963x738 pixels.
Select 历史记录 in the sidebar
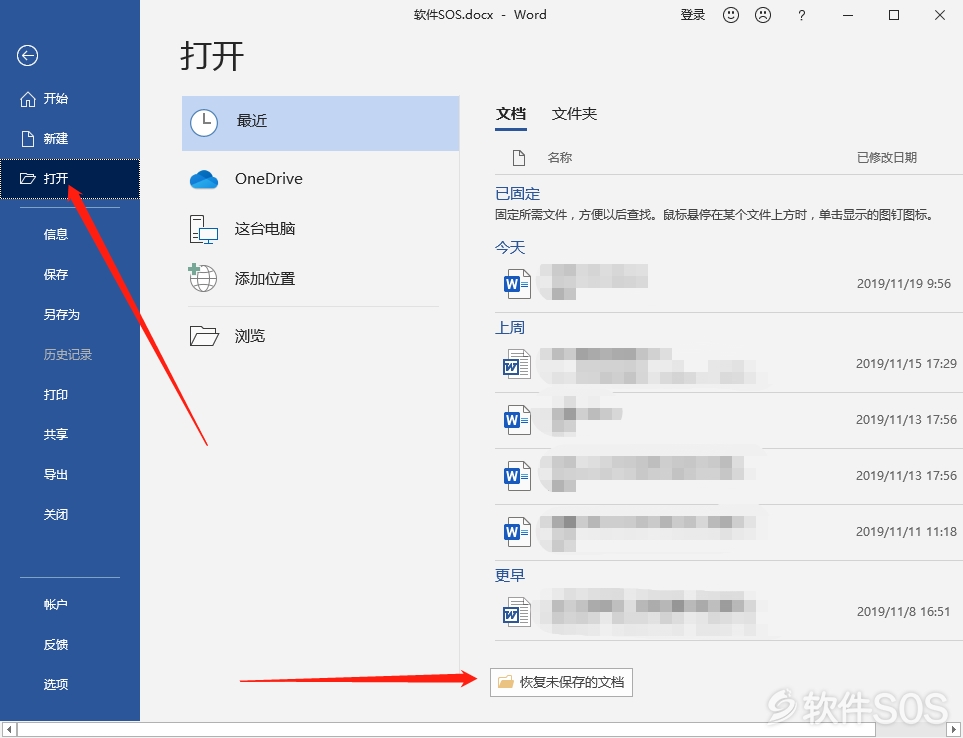[x=68, y=354]
